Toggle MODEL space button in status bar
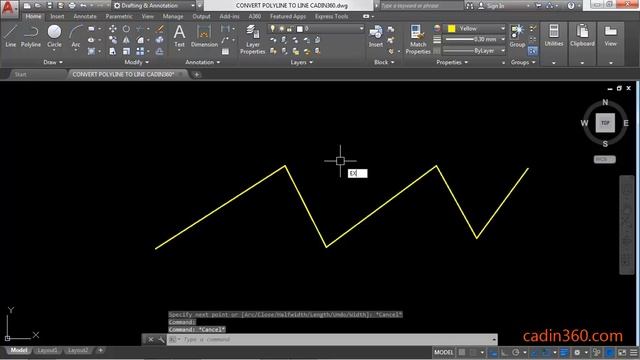The height and width of the screenshot is (360, 640). click(444, 352)
